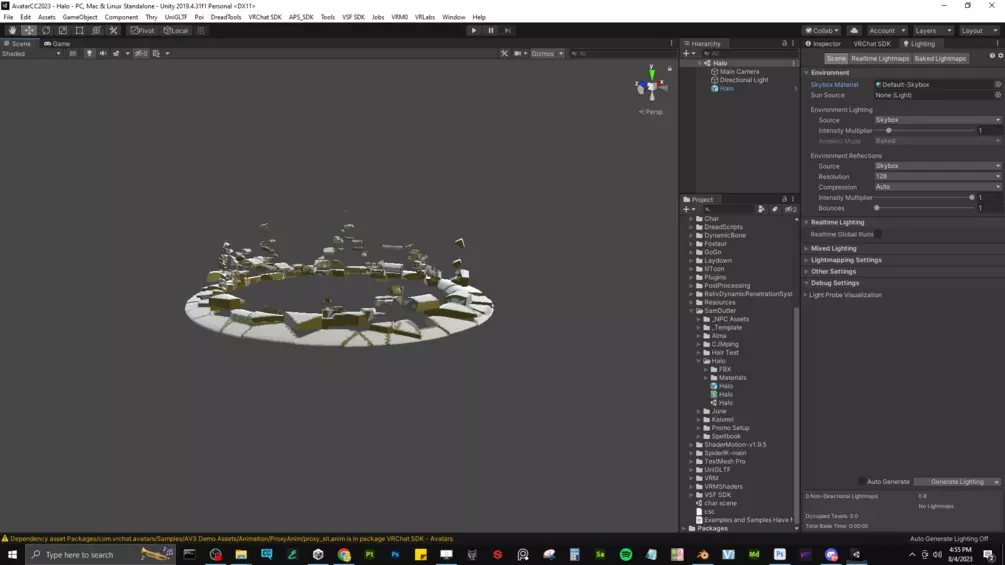Open Layers dropdown

(x=933, y=30)
